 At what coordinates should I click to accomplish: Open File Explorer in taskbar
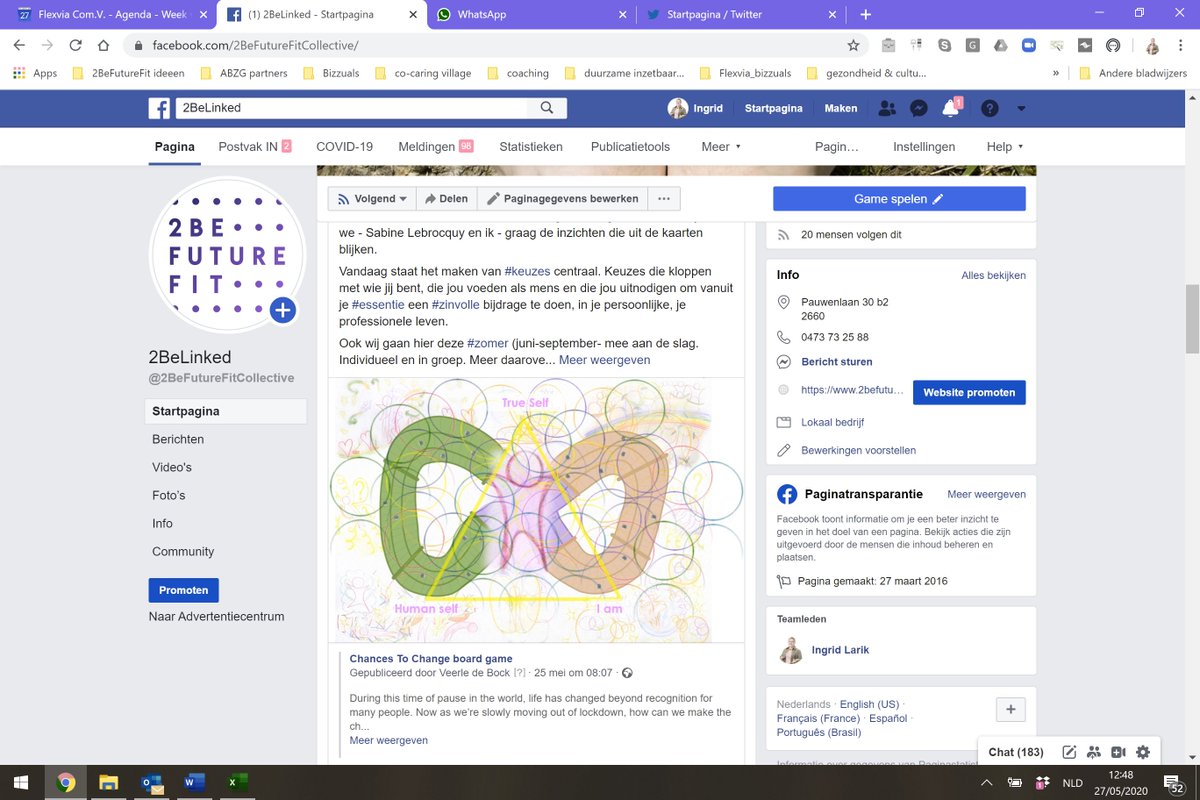pos(109,782)
